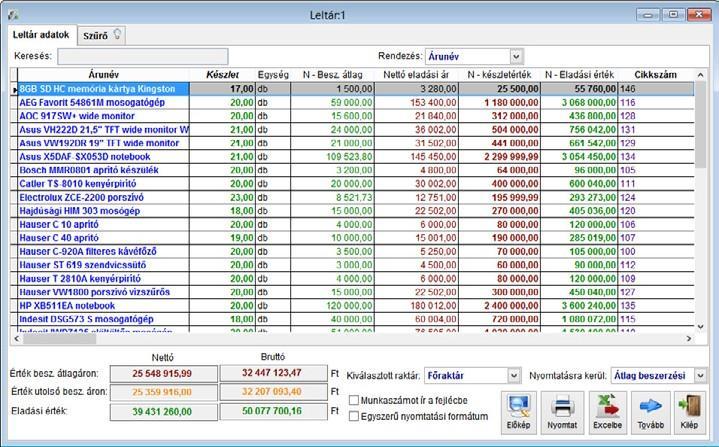
Task: Open the Rendezés Árunév dropdown
Action: [516, 57]
